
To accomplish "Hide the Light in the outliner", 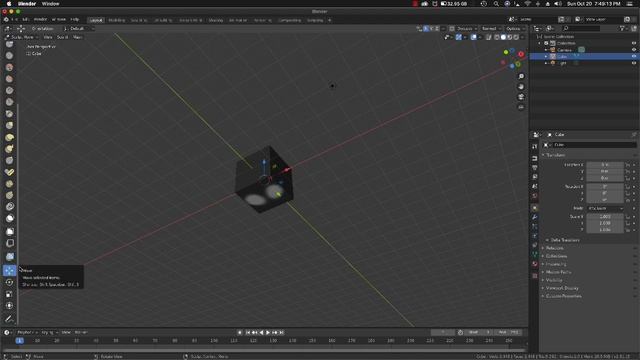I will [634, 63].
